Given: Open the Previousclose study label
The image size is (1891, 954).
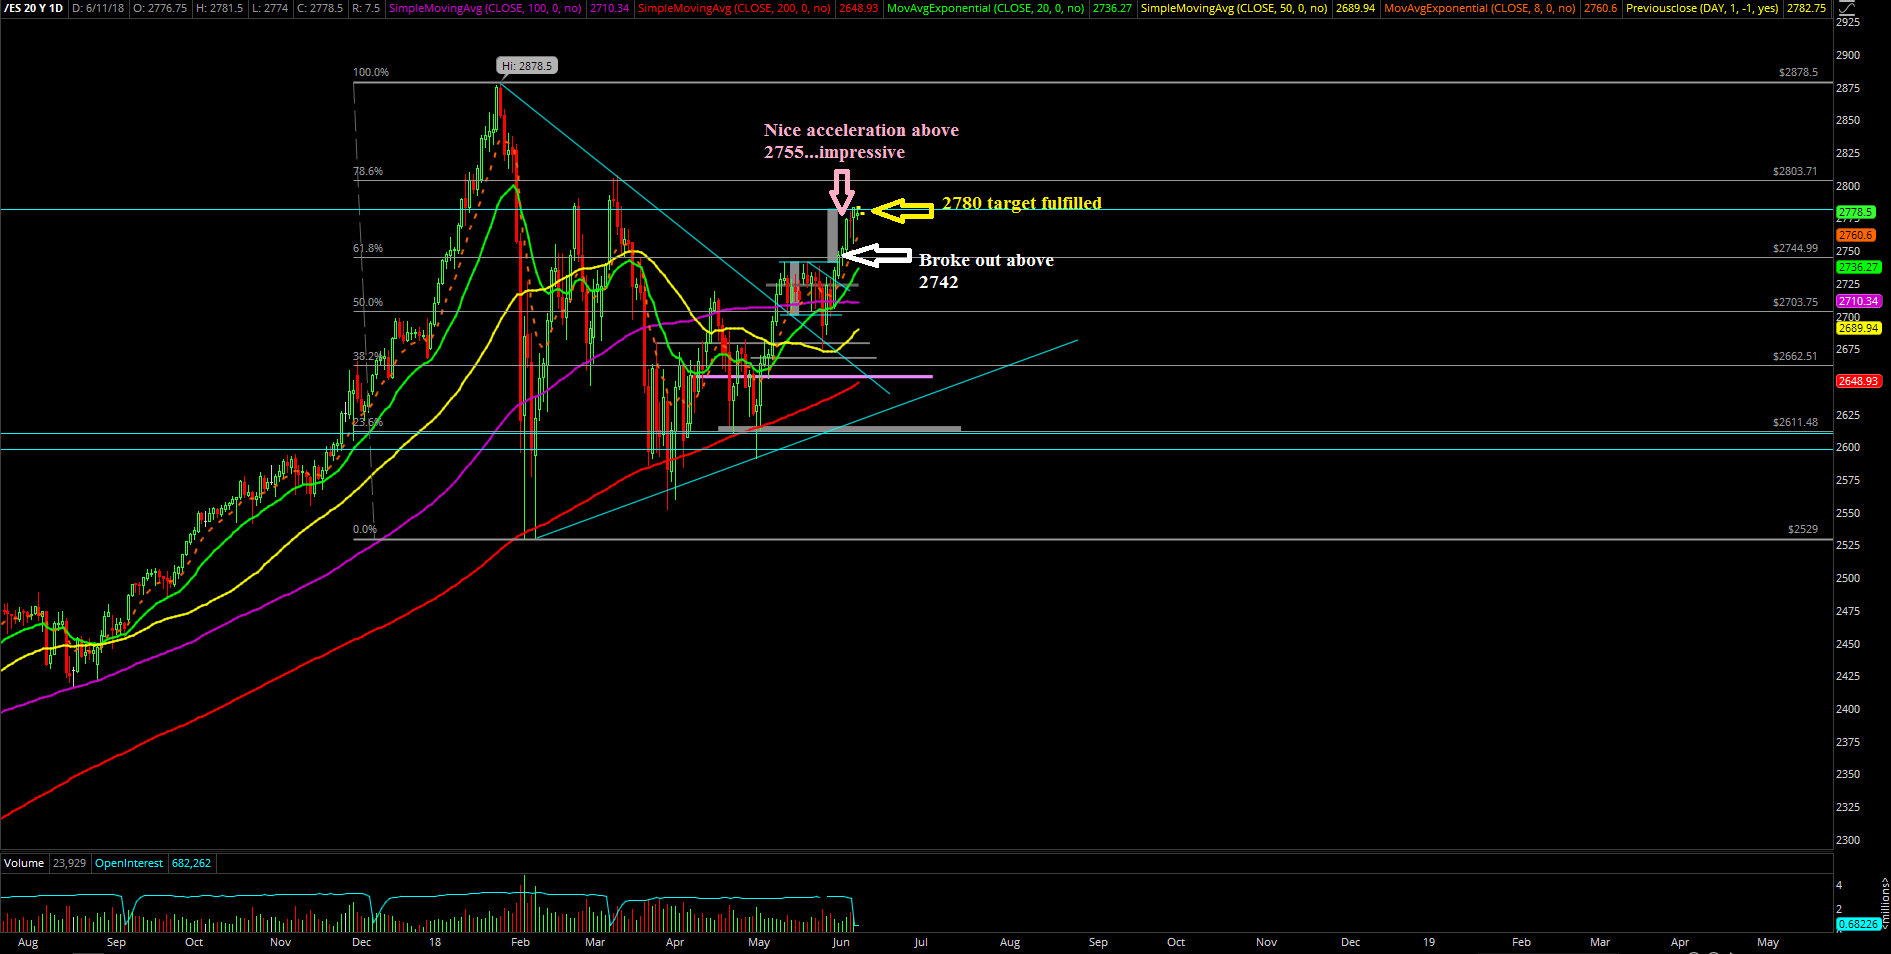Looking at the screenshot, I should (x=1702, y=8).
